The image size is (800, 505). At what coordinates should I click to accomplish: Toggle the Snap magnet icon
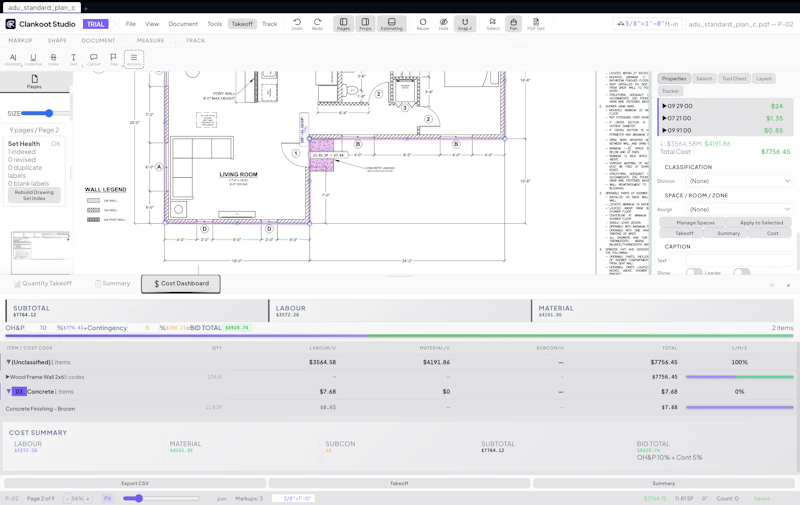pos(465,23)
